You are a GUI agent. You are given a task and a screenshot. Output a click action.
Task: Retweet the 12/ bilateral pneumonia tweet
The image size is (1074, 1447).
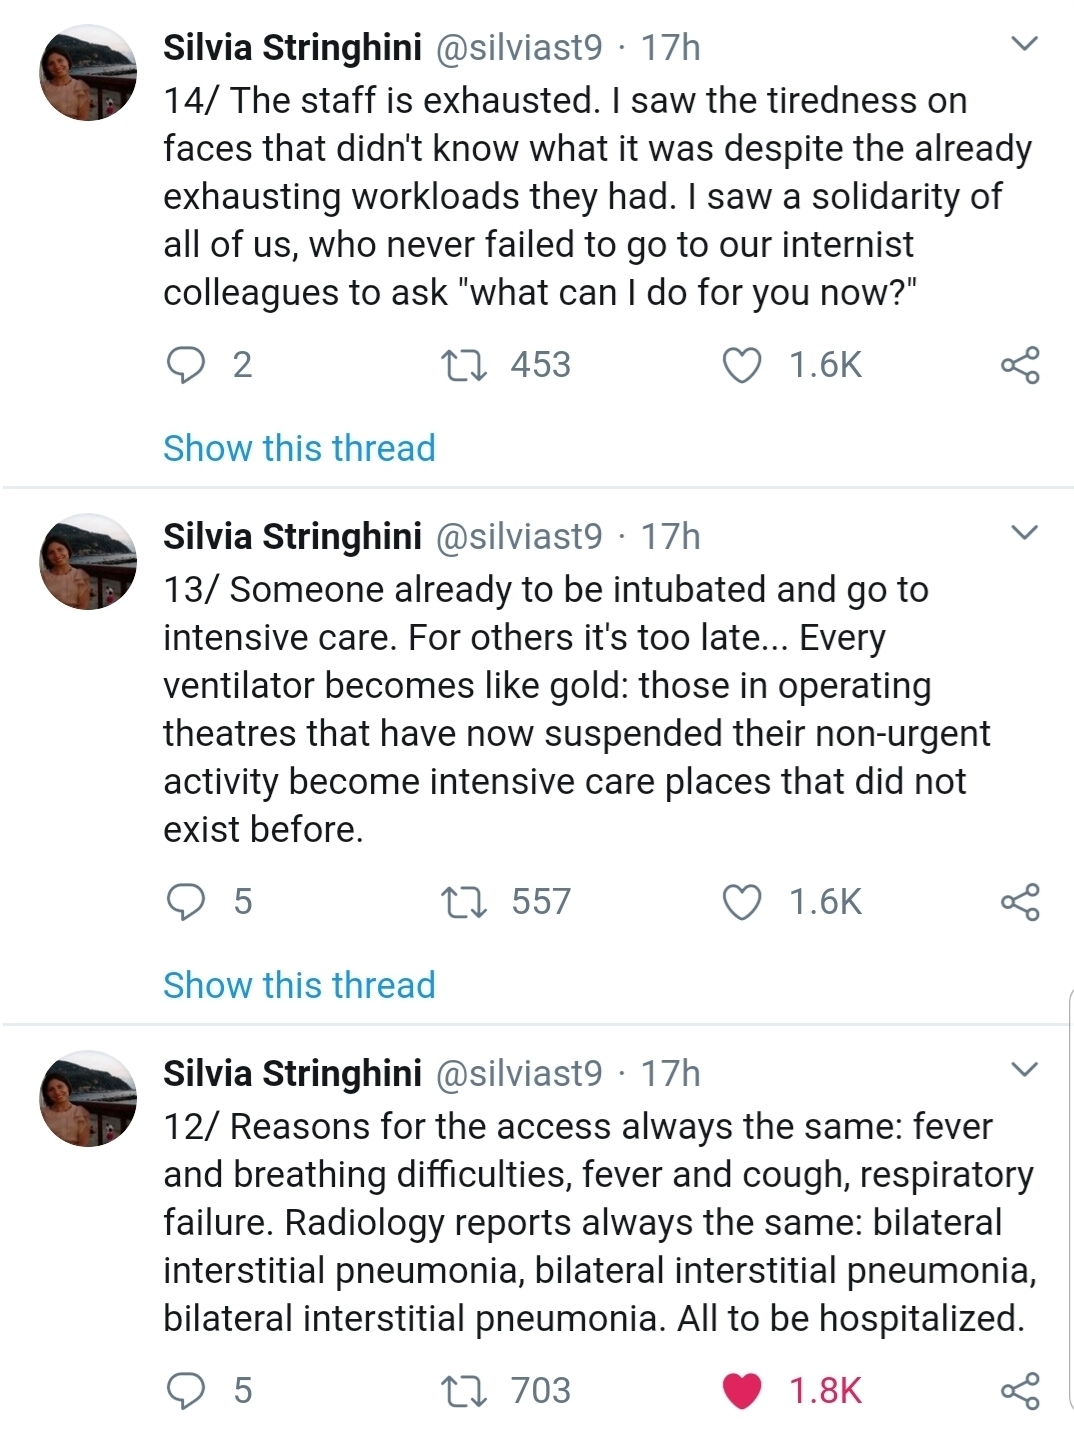[x=464, y=1391]
